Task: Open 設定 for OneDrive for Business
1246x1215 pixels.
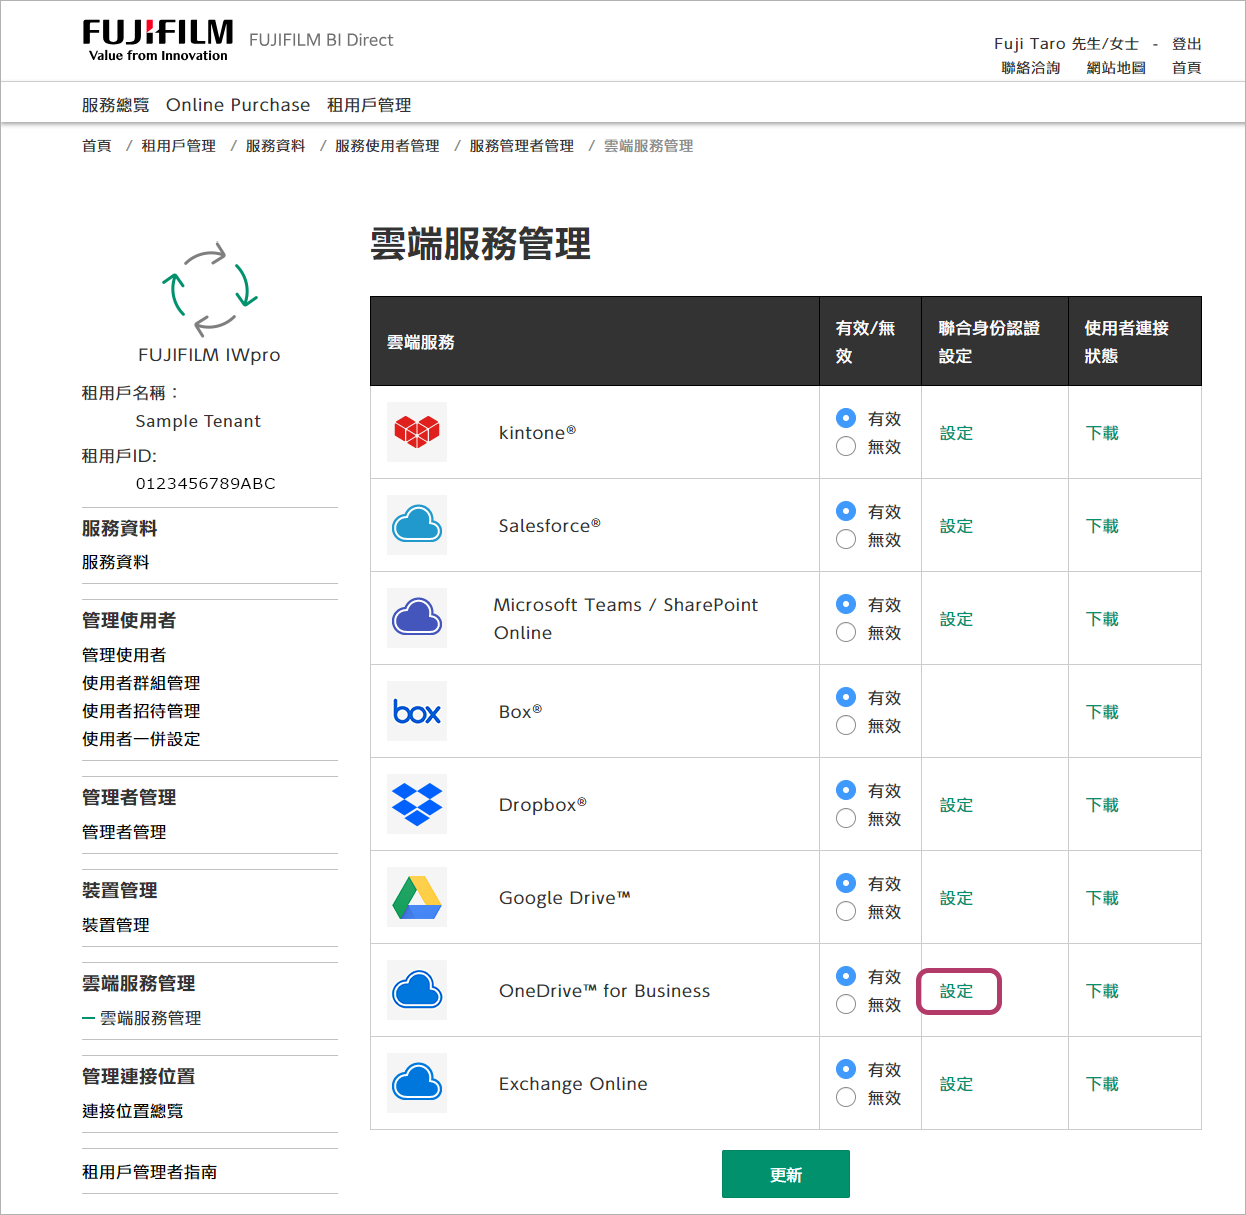Action: click(x=957, y=991)
